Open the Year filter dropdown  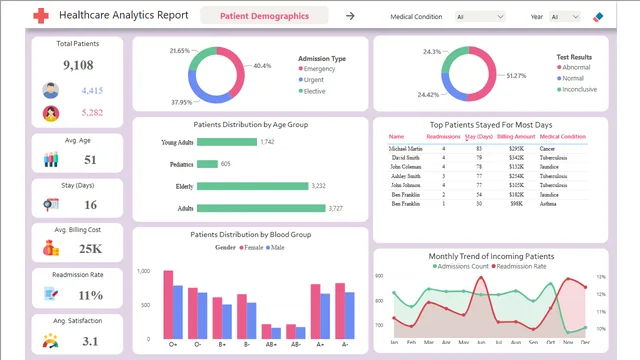pyautogui.click(x=565, y=17)
